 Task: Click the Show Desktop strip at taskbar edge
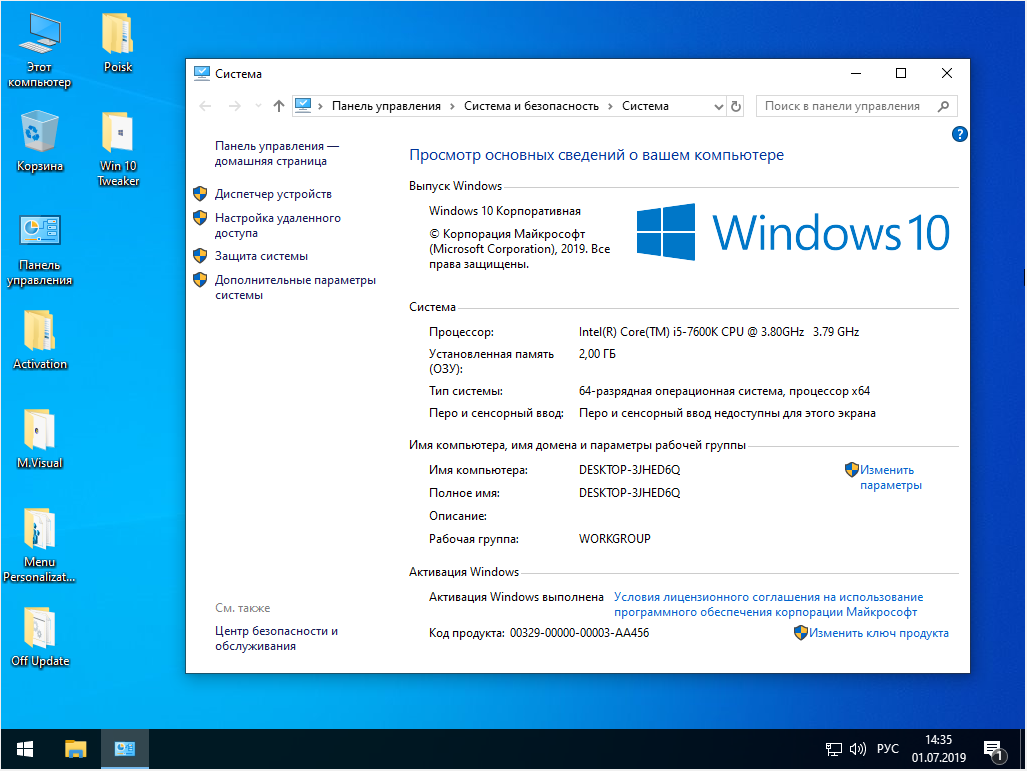point(1023,749)
